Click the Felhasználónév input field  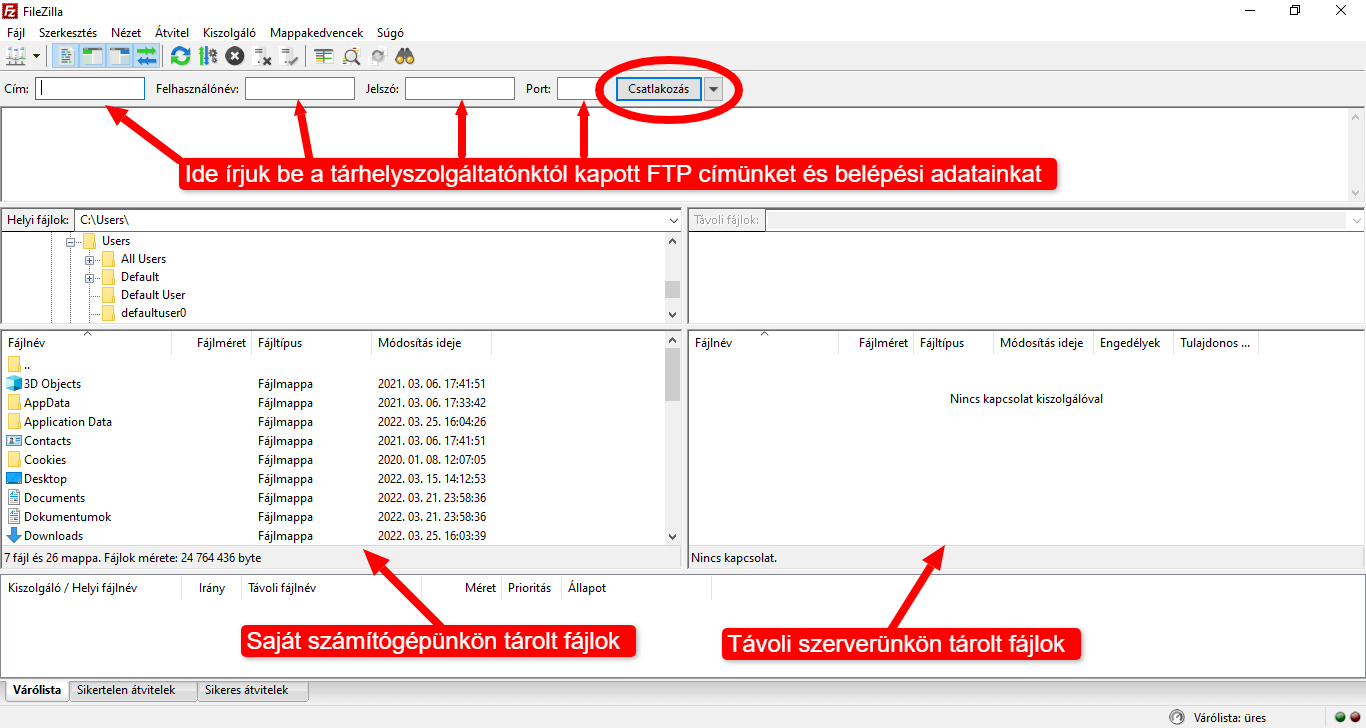click(300, 89)
